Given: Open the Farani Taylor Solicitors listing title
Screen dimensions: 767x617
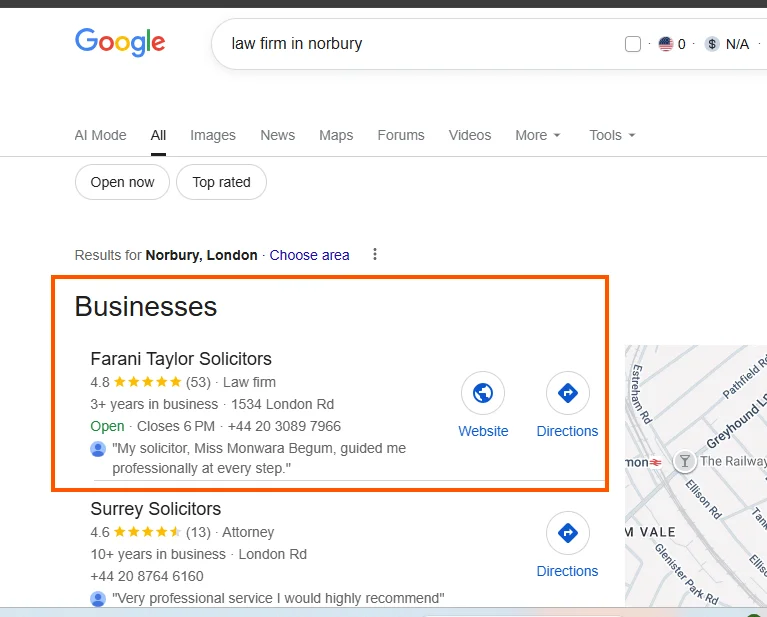Looking at the screenshot, I should point(181,359).
